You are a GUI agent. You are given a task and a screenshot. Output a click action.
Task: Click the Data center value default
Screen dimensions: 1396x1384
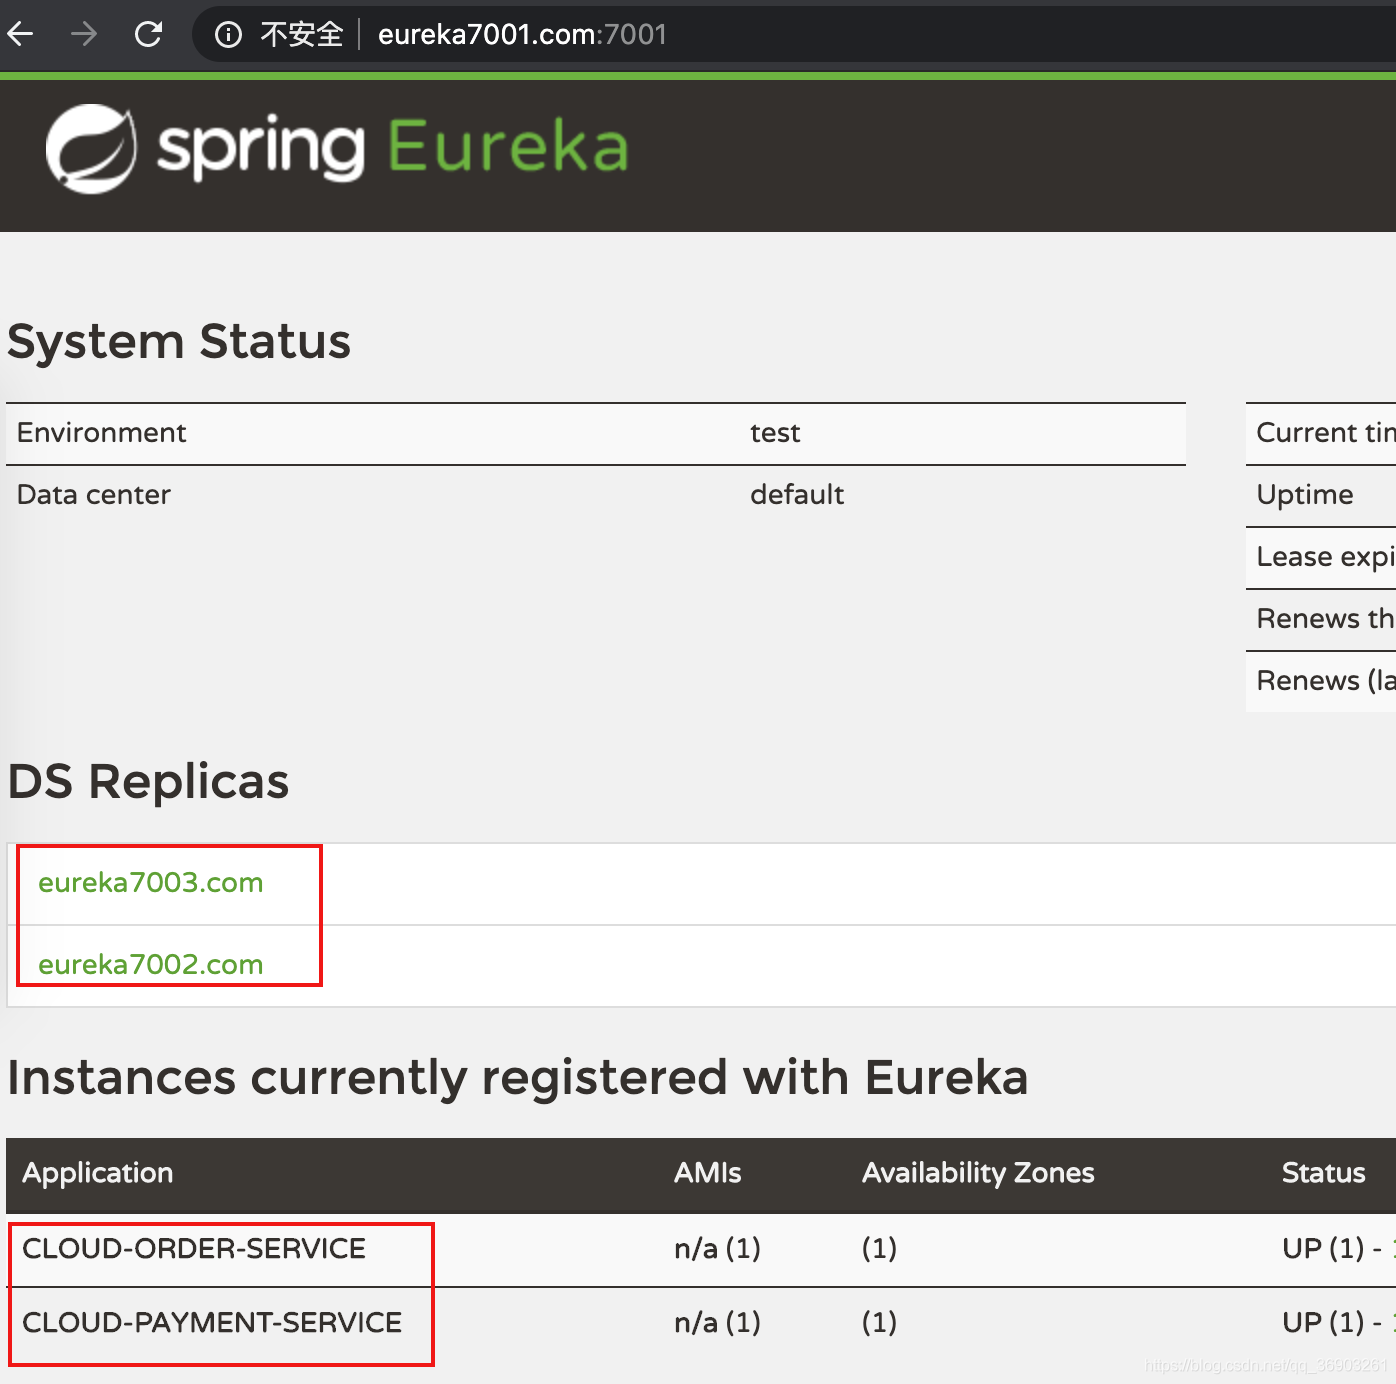tap(797, 495)
